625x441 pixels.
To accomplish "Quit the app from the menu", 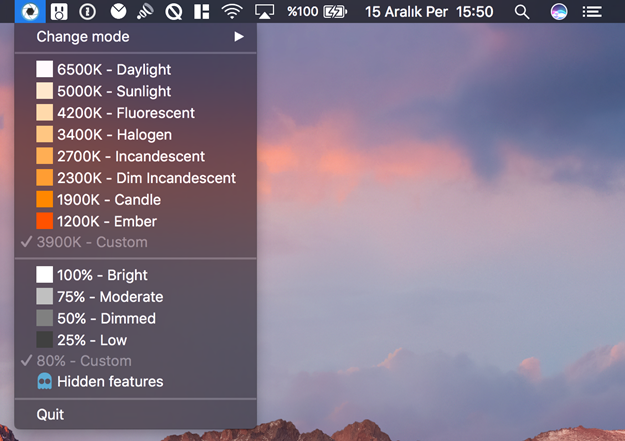I will pos(50,414).
